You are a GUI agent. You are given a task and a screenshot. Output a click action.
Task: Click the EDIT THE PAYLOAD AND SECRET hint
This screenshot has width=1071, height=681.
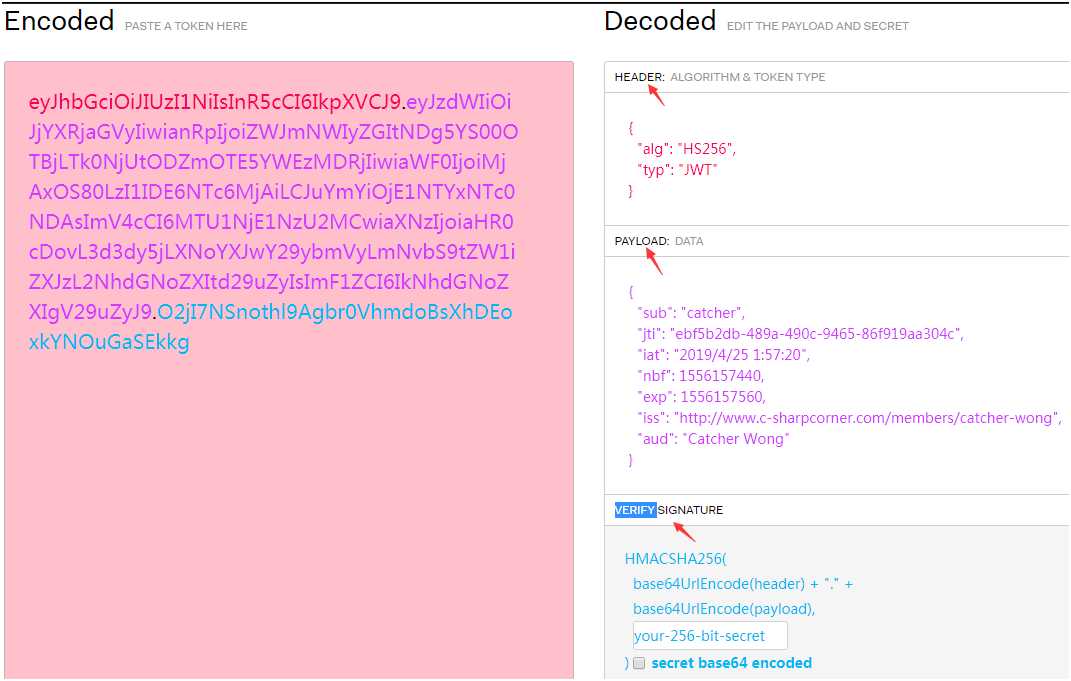pos(818,26)
